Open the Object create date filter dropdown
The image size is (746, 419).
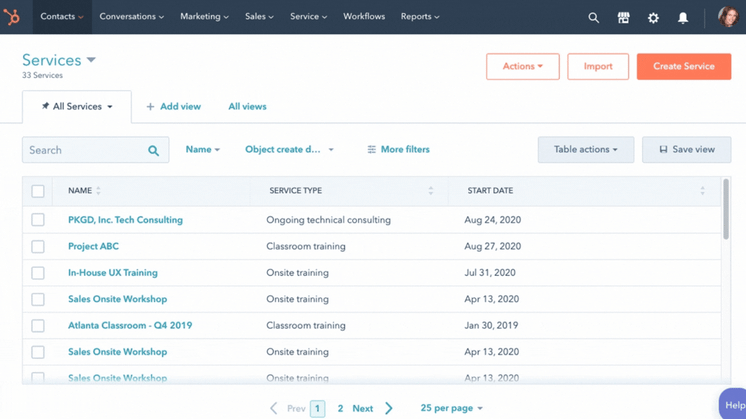click(289, 149)
